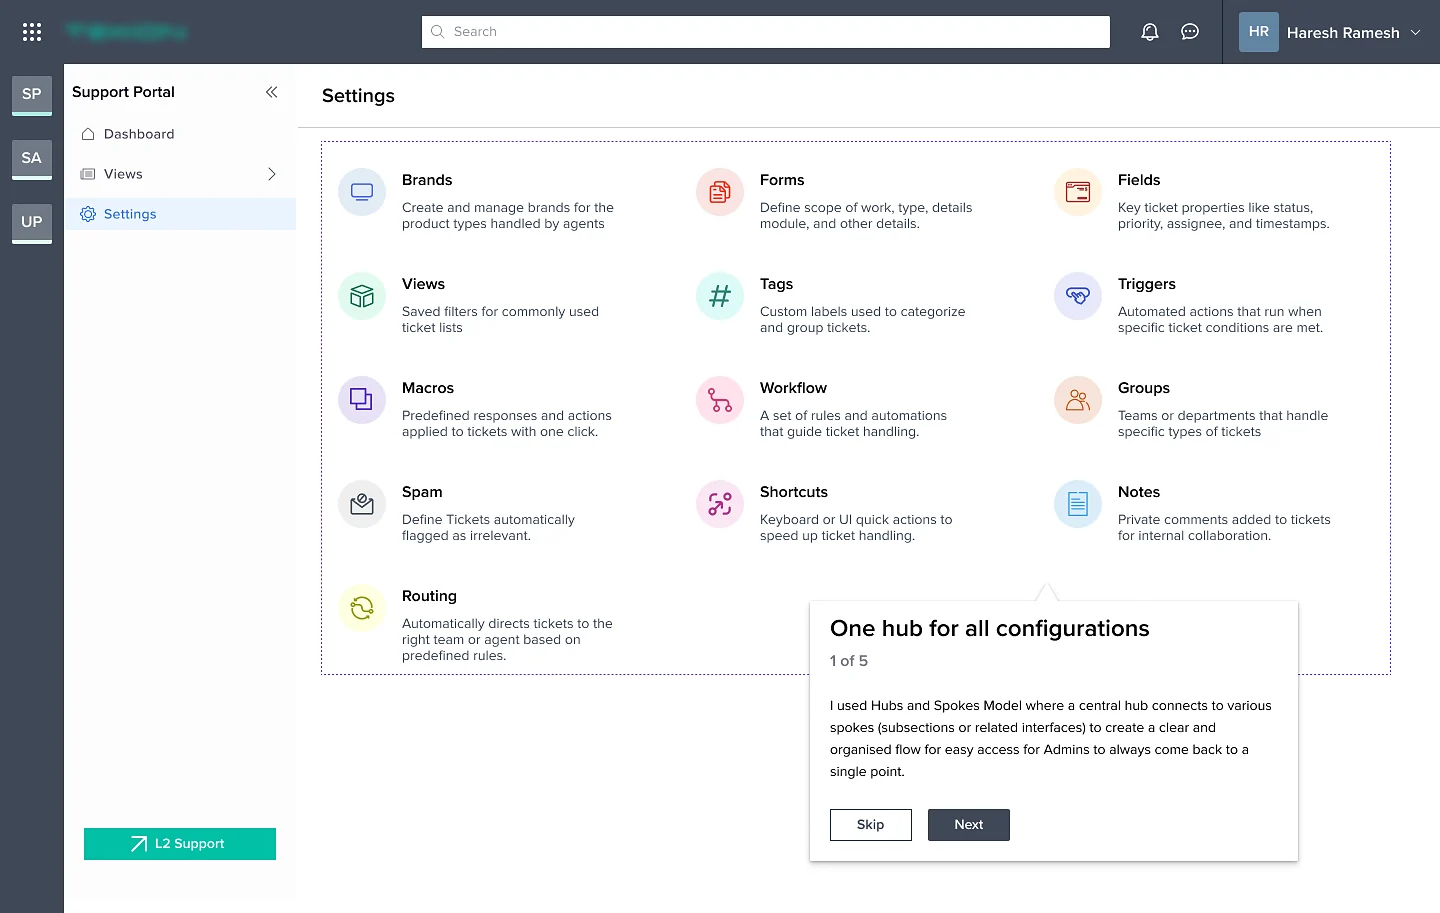Screen dimensions: 1440x913
Task: Open the app launcher grid icon
Action: click(32, 32)
